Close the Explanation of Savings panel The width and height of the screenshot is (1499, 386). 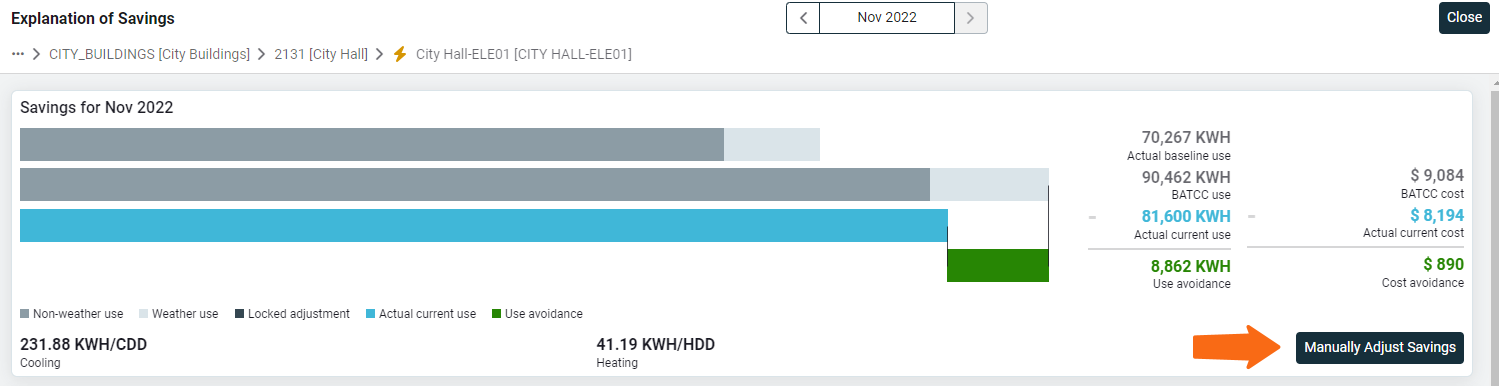click(x=1464, y=18)
